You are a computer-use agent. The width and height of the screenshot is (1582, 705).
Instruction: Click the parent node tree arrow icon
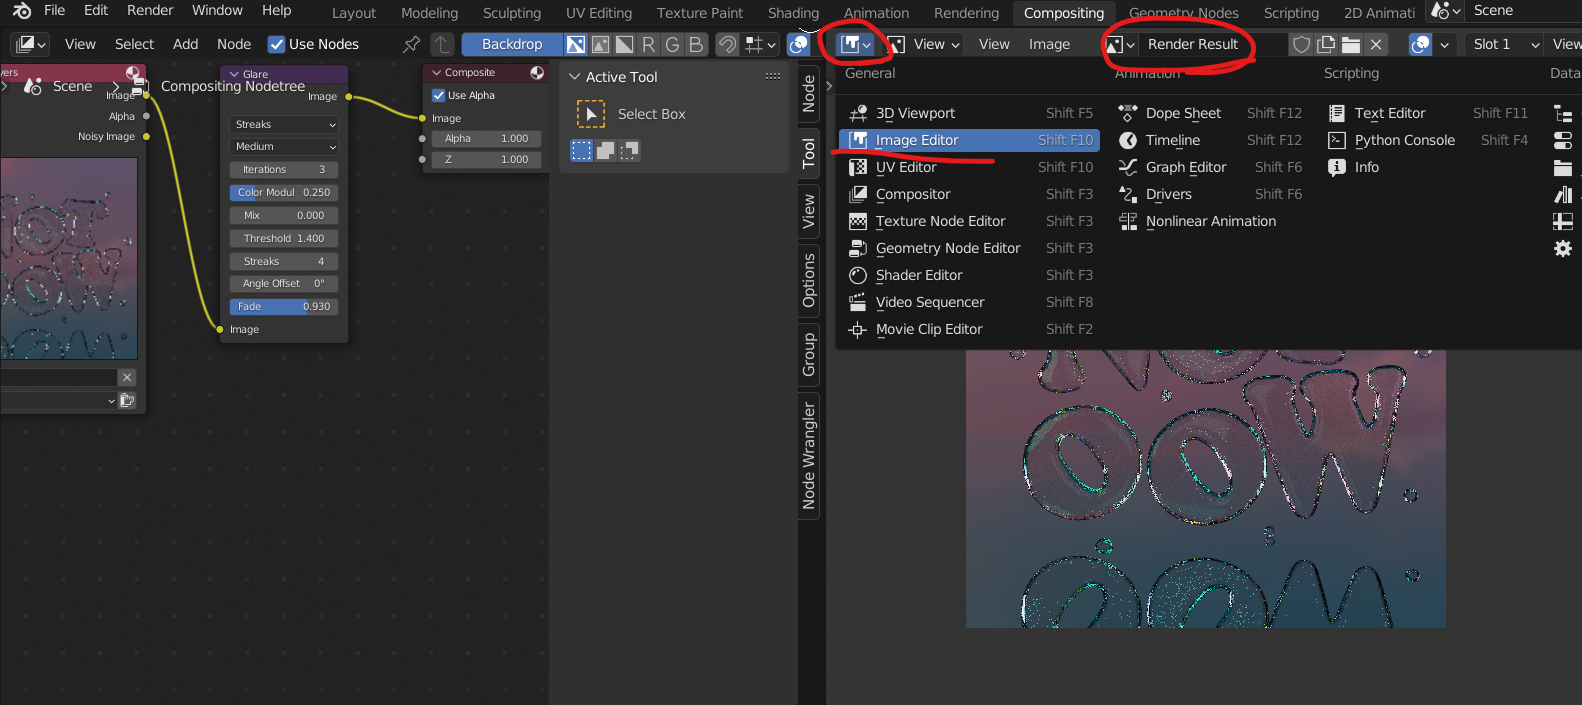(x=442, y=44)
